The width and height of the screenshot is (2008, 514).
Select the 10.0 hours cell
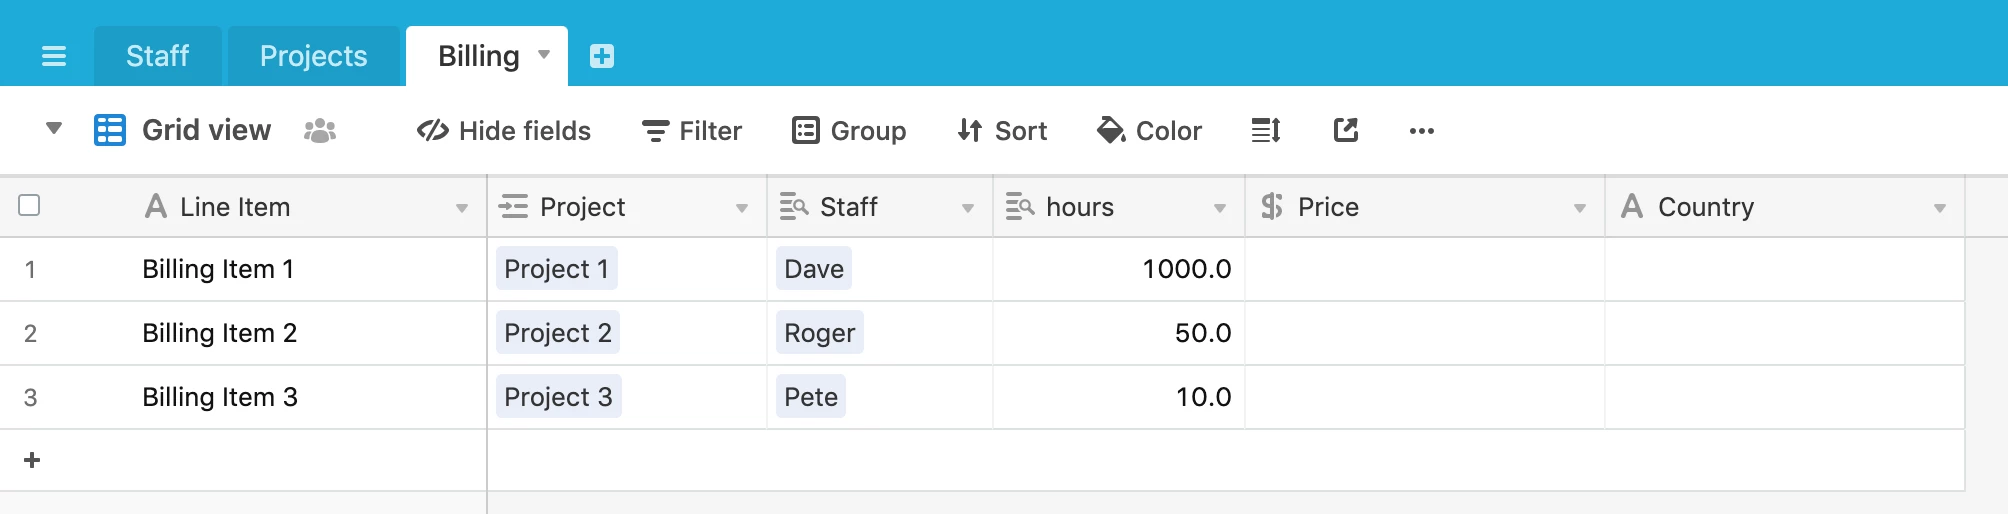pyautogui.click(x=1119, y=397)
